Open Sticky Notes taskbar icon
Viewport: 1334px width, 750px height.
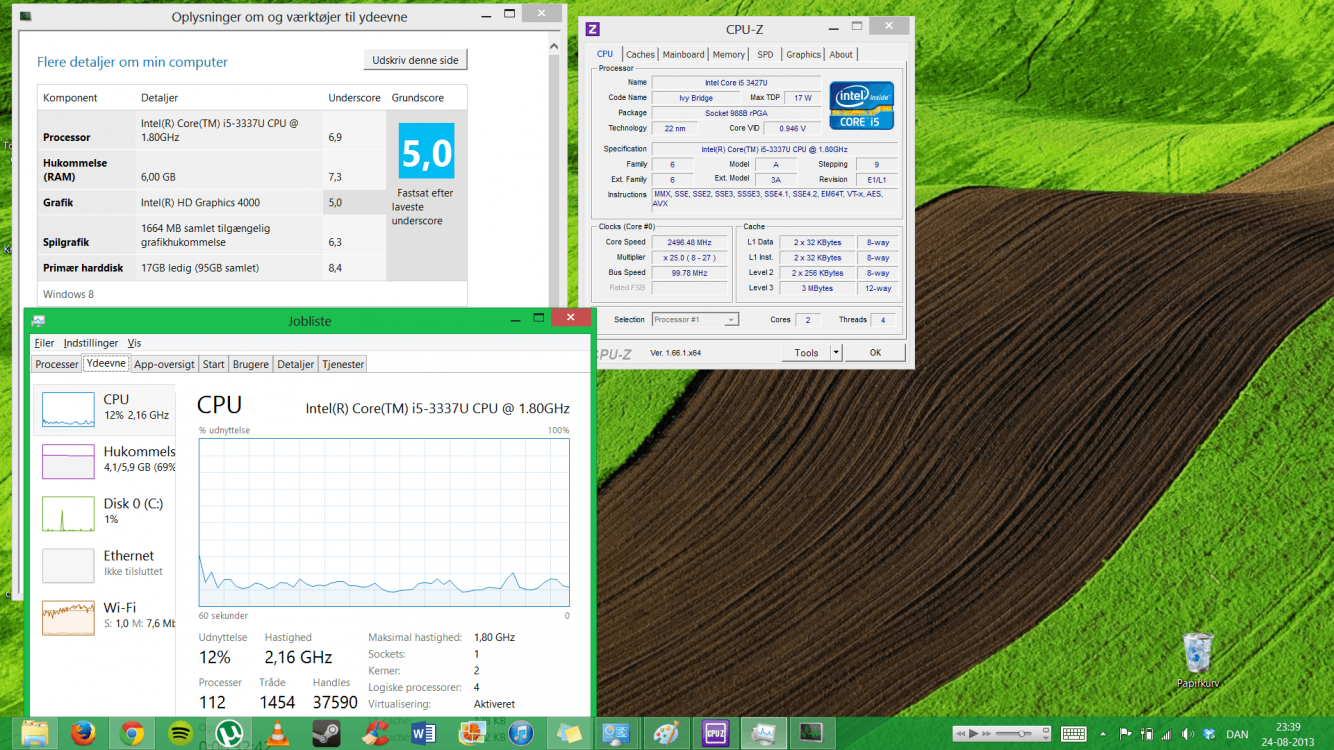[x=569, y=734]
